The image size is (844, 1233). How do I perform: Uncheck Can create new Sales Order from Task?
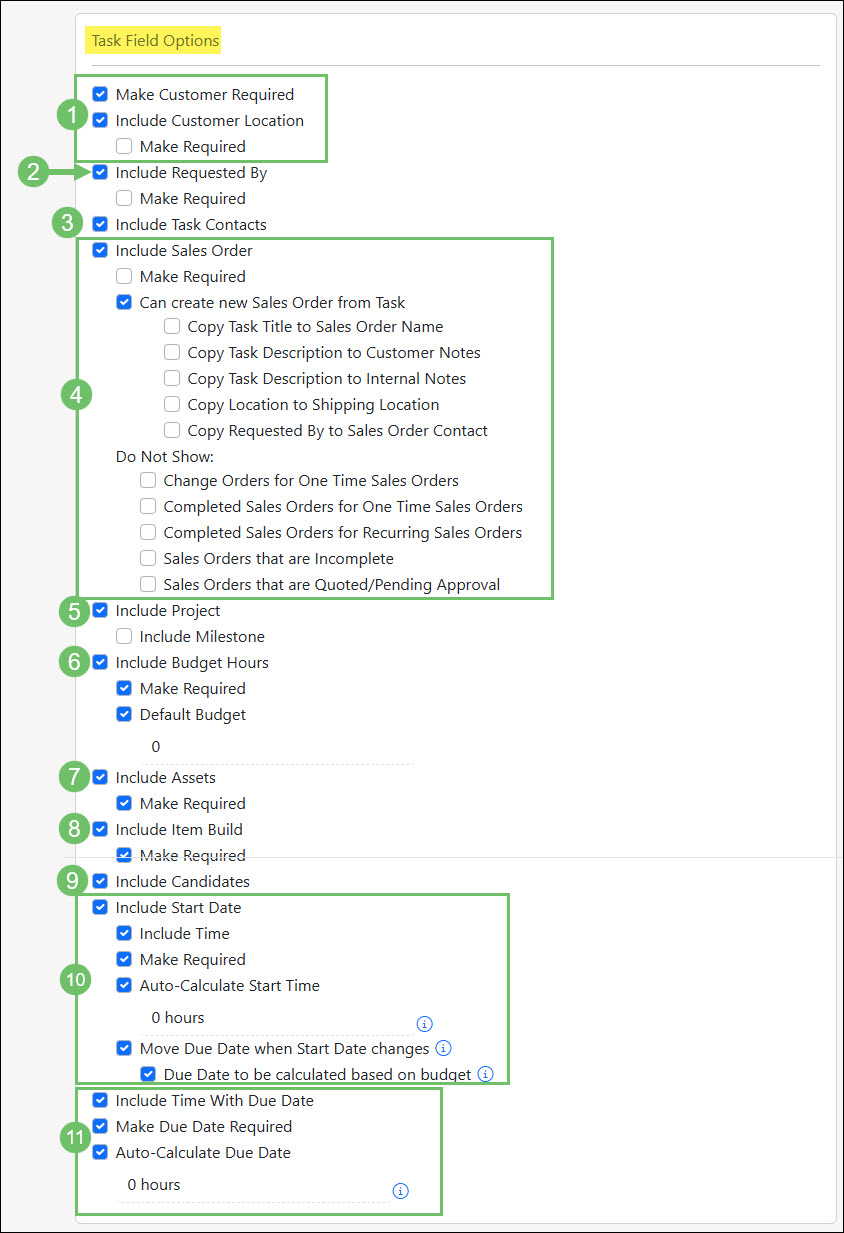click(124, 302)
